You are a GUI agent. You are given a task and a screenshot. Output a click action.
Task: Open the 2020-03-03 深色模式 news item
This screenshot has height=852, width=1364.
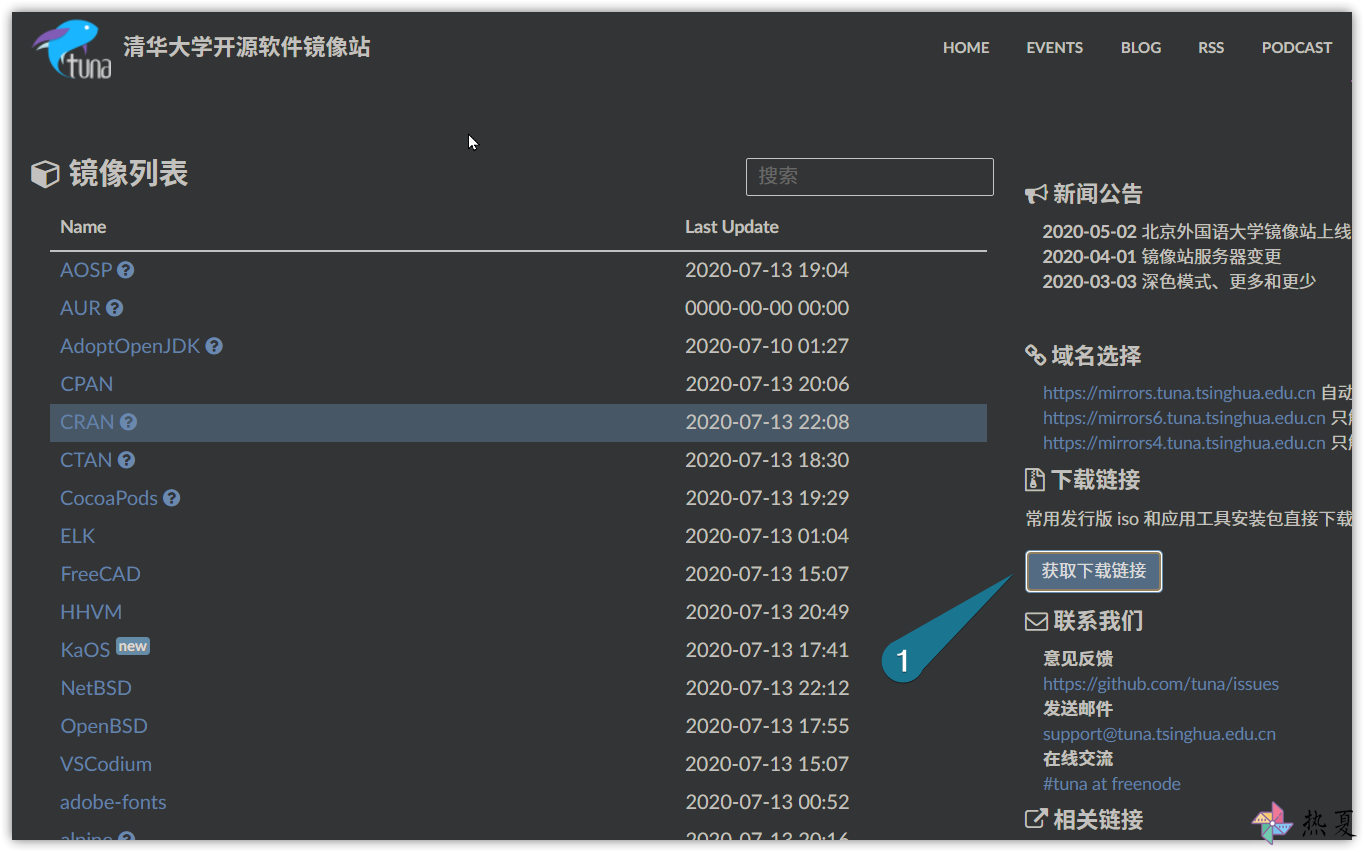[x=1179, y=282]
